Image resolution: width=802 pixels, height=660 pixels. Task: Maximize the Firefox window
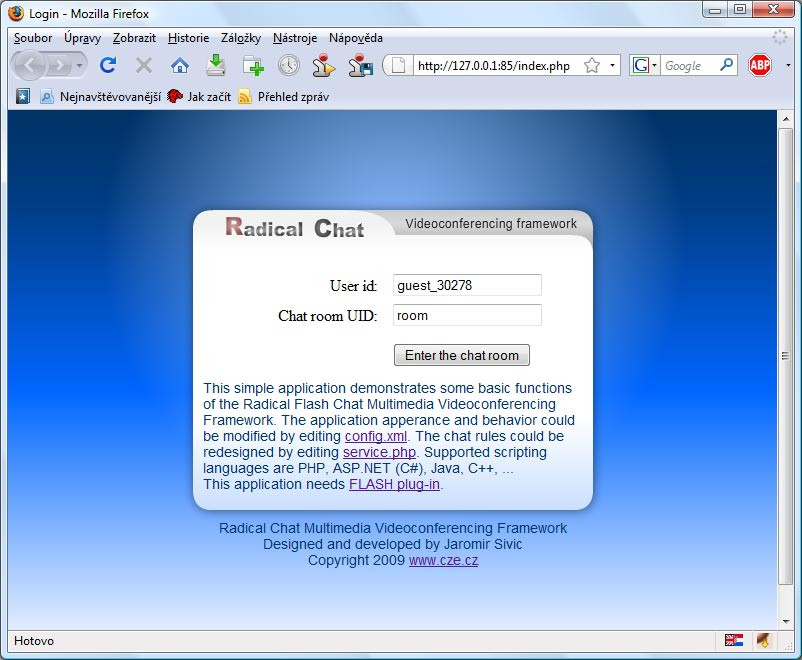tap(740, 9)
